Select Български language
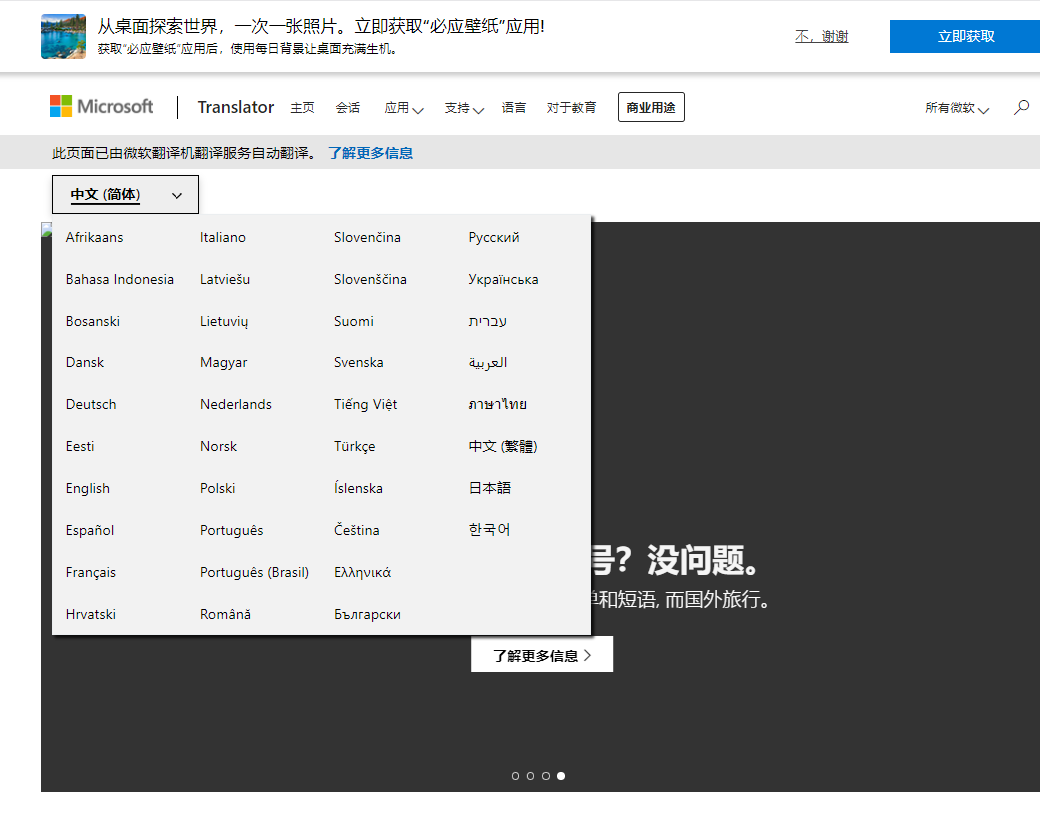1040x829 pixels. [367, 615]
